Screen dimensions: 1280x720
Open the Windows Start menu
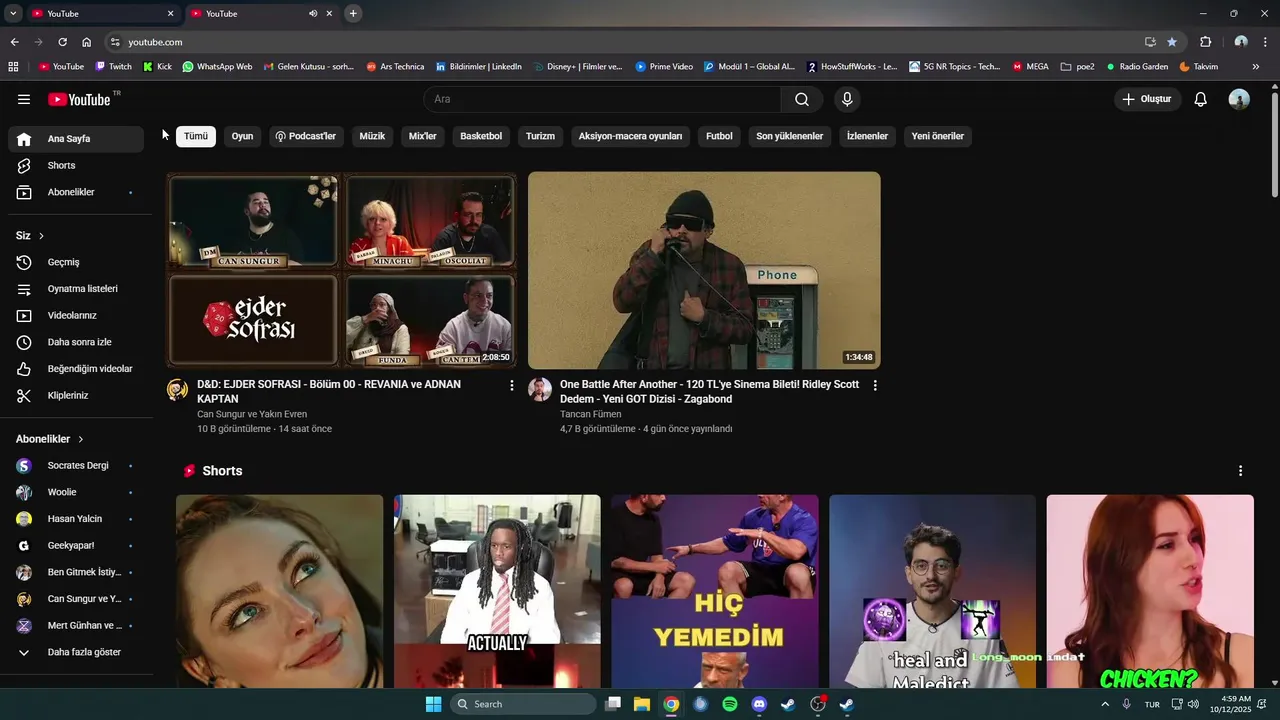click(433, 704)
